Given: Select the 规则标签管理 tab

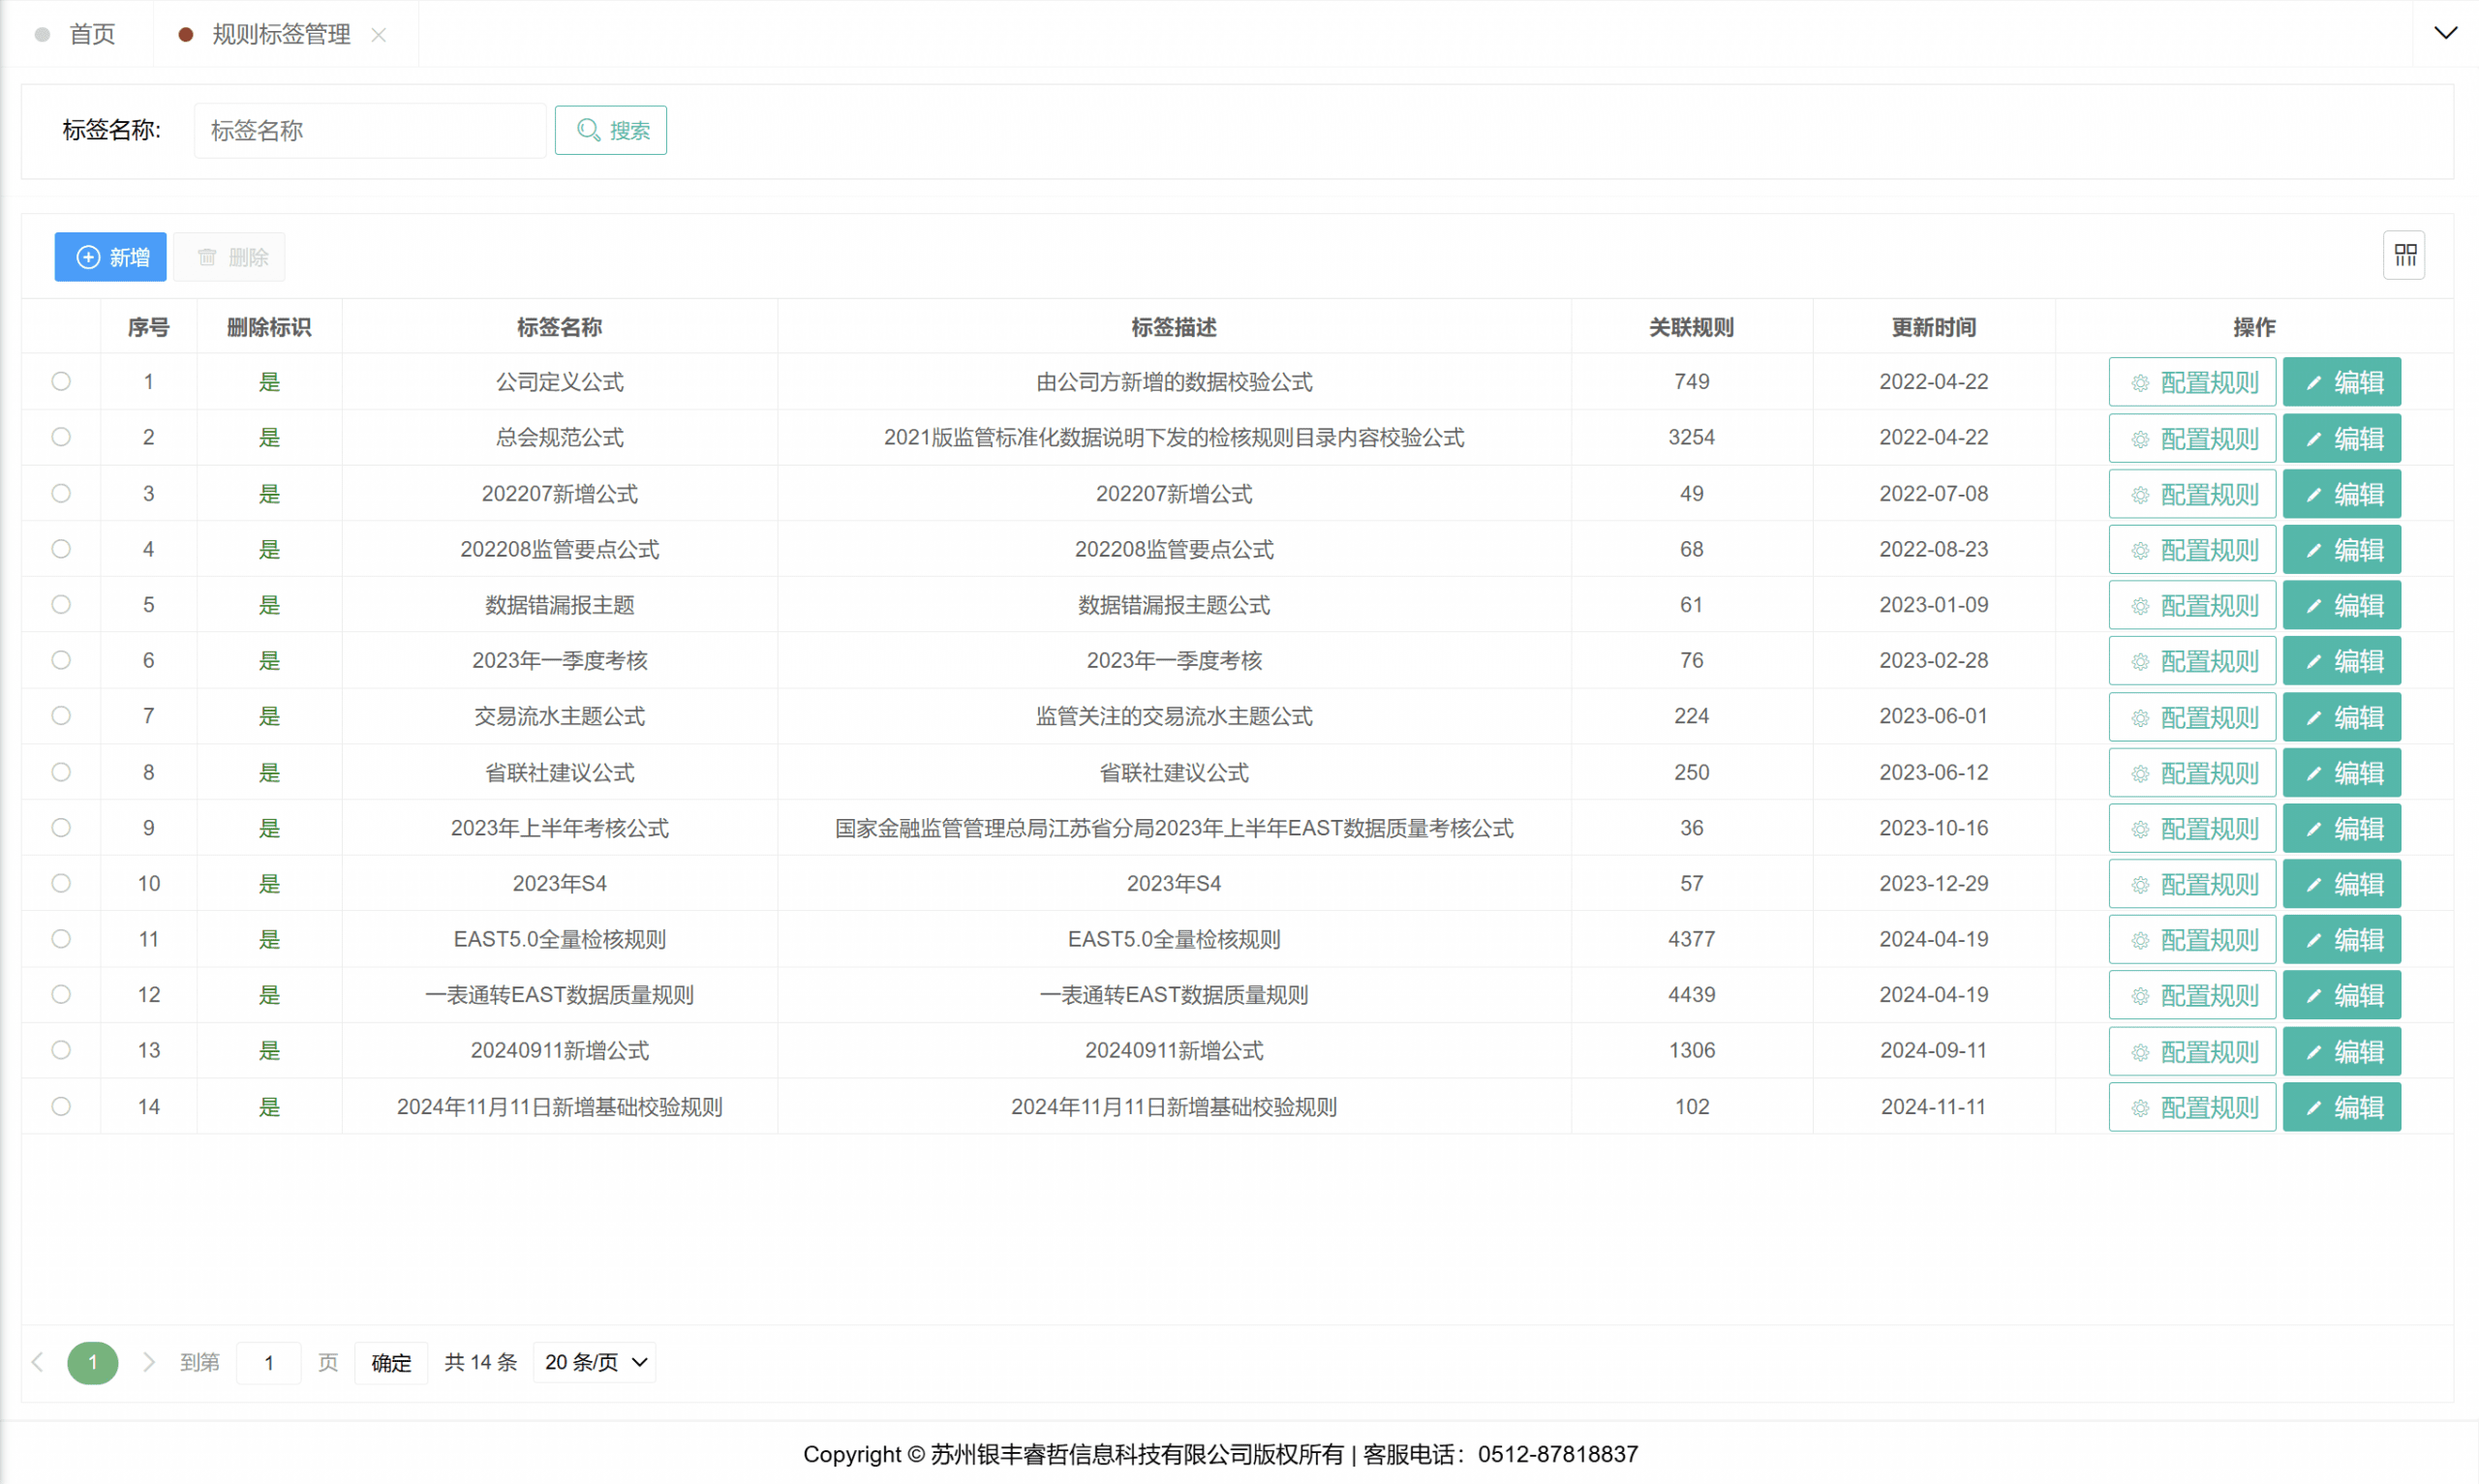Looking at the screenshot, I should tap(280, 34).
